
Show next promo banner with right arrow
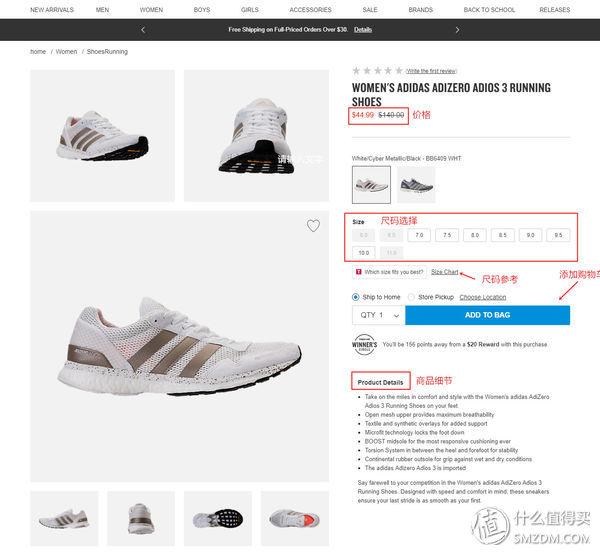[457, 30]
